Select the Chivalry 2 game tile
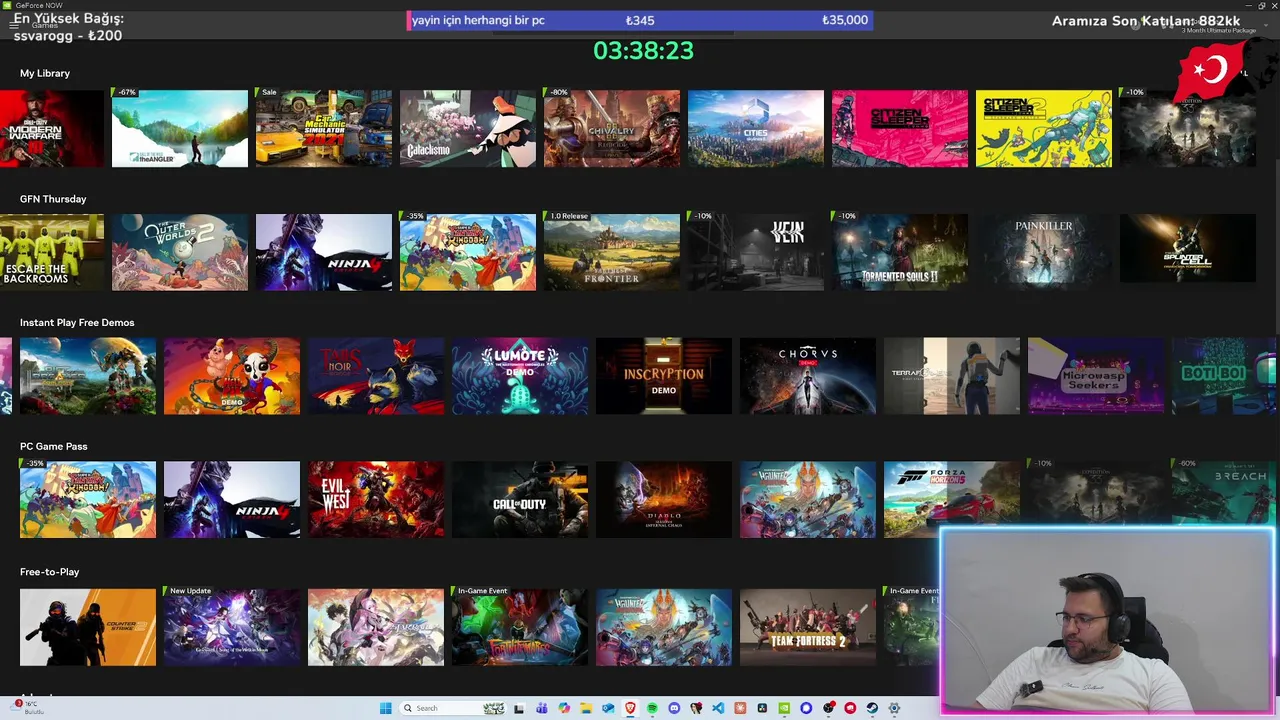1280x720 pixels. pos(612,128)
